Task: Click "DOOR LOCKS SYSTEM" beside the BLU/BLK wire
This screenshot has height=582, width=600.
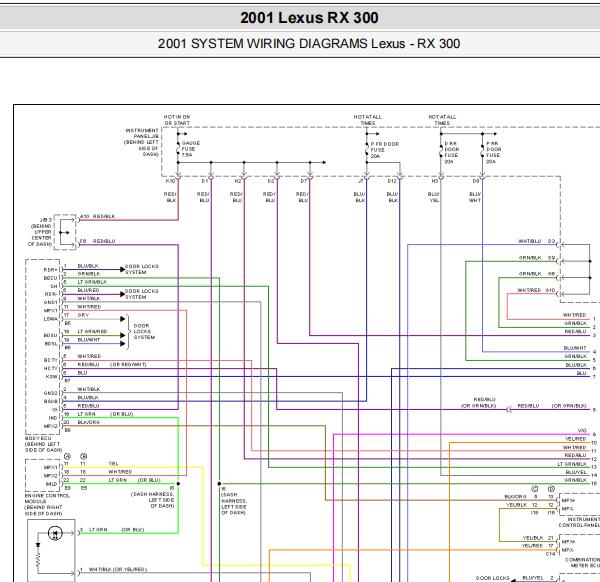Action: pyautogui.click(x=142, y=269)
